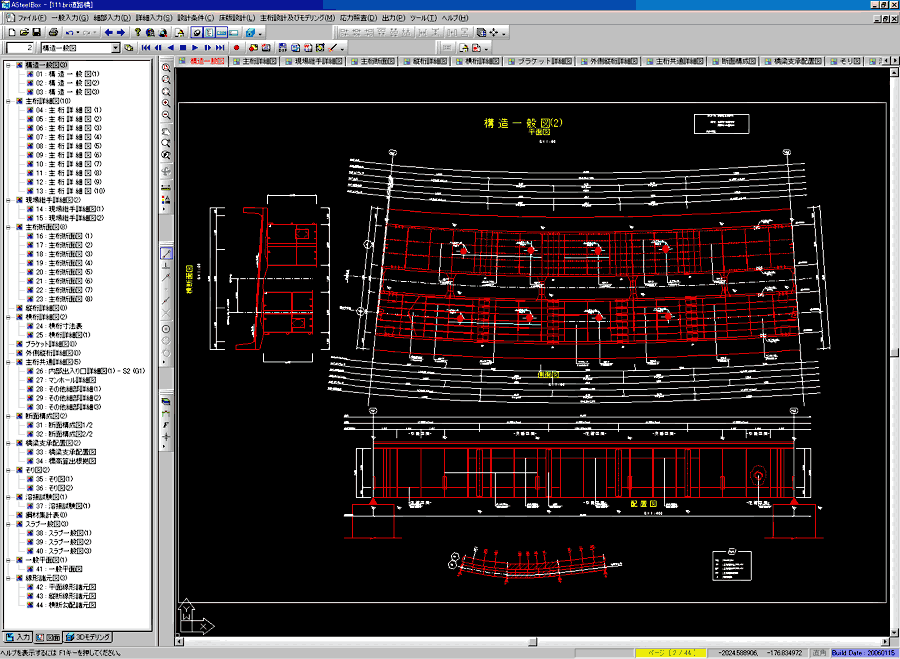Open the ヘルプ(H) menu
900x659 pixels.
point(455,18)
